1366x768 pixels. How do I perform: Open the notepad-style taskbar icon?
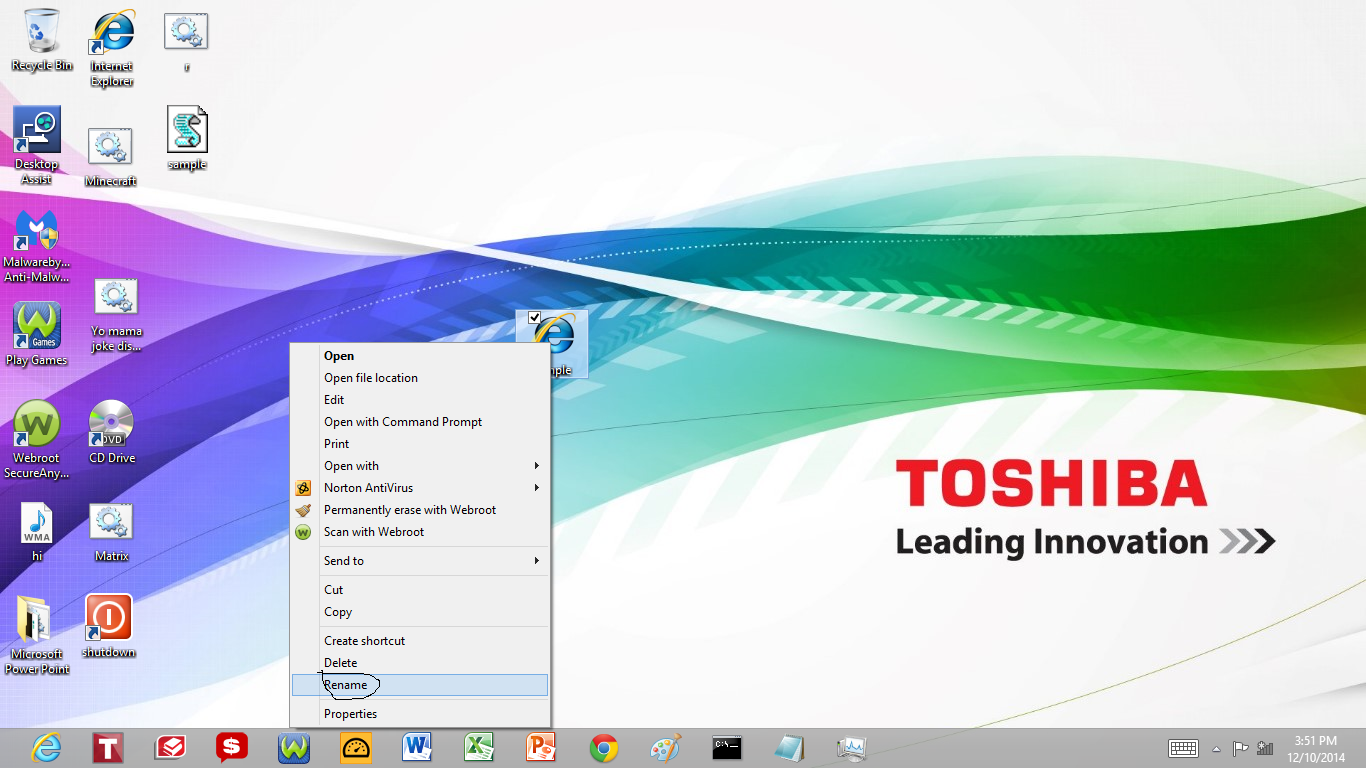(x=789, y=748)
